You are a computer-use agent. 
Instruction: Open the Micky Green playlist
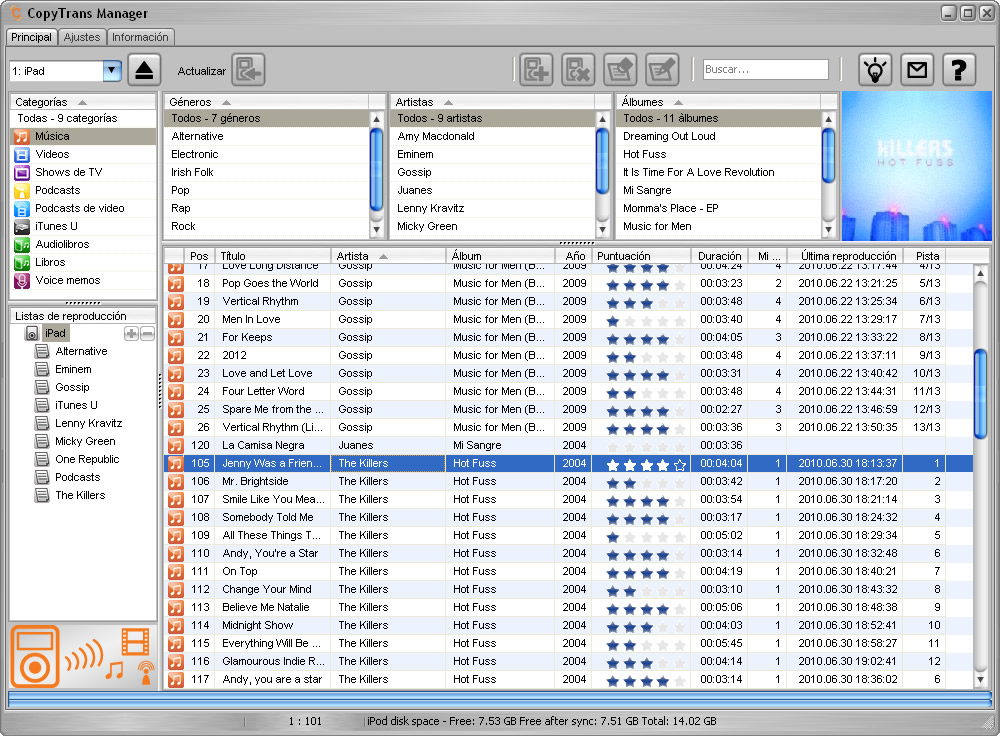point(85,441)
